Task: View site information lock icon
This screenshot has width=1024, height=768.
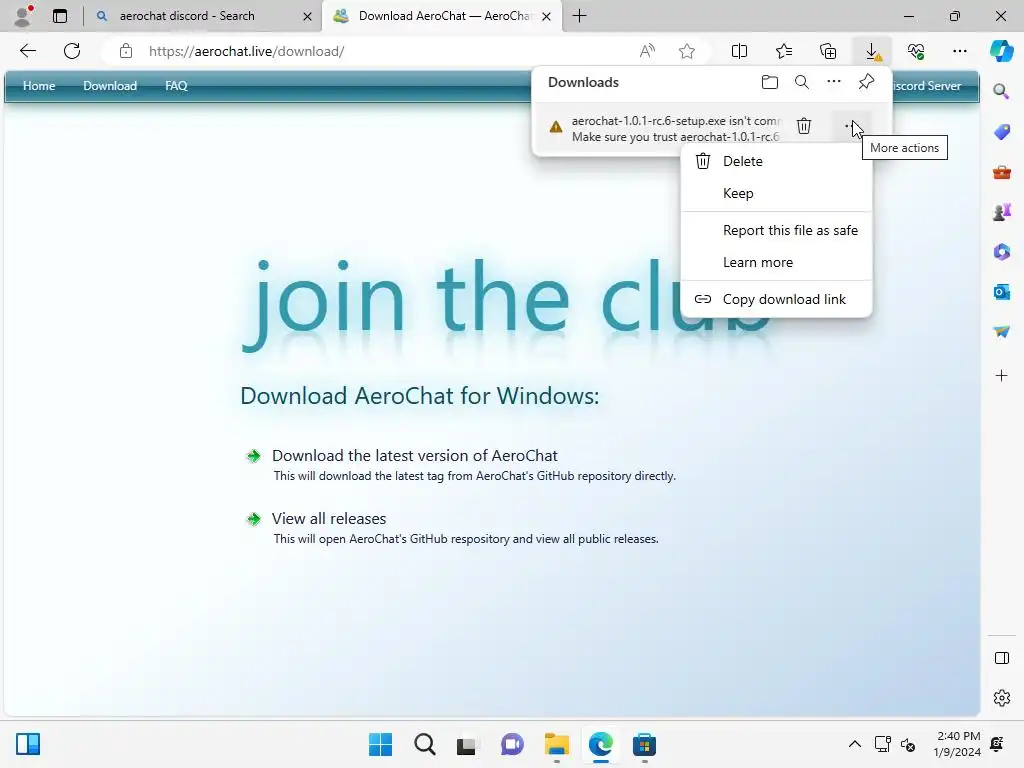Action: coord(126,51)
